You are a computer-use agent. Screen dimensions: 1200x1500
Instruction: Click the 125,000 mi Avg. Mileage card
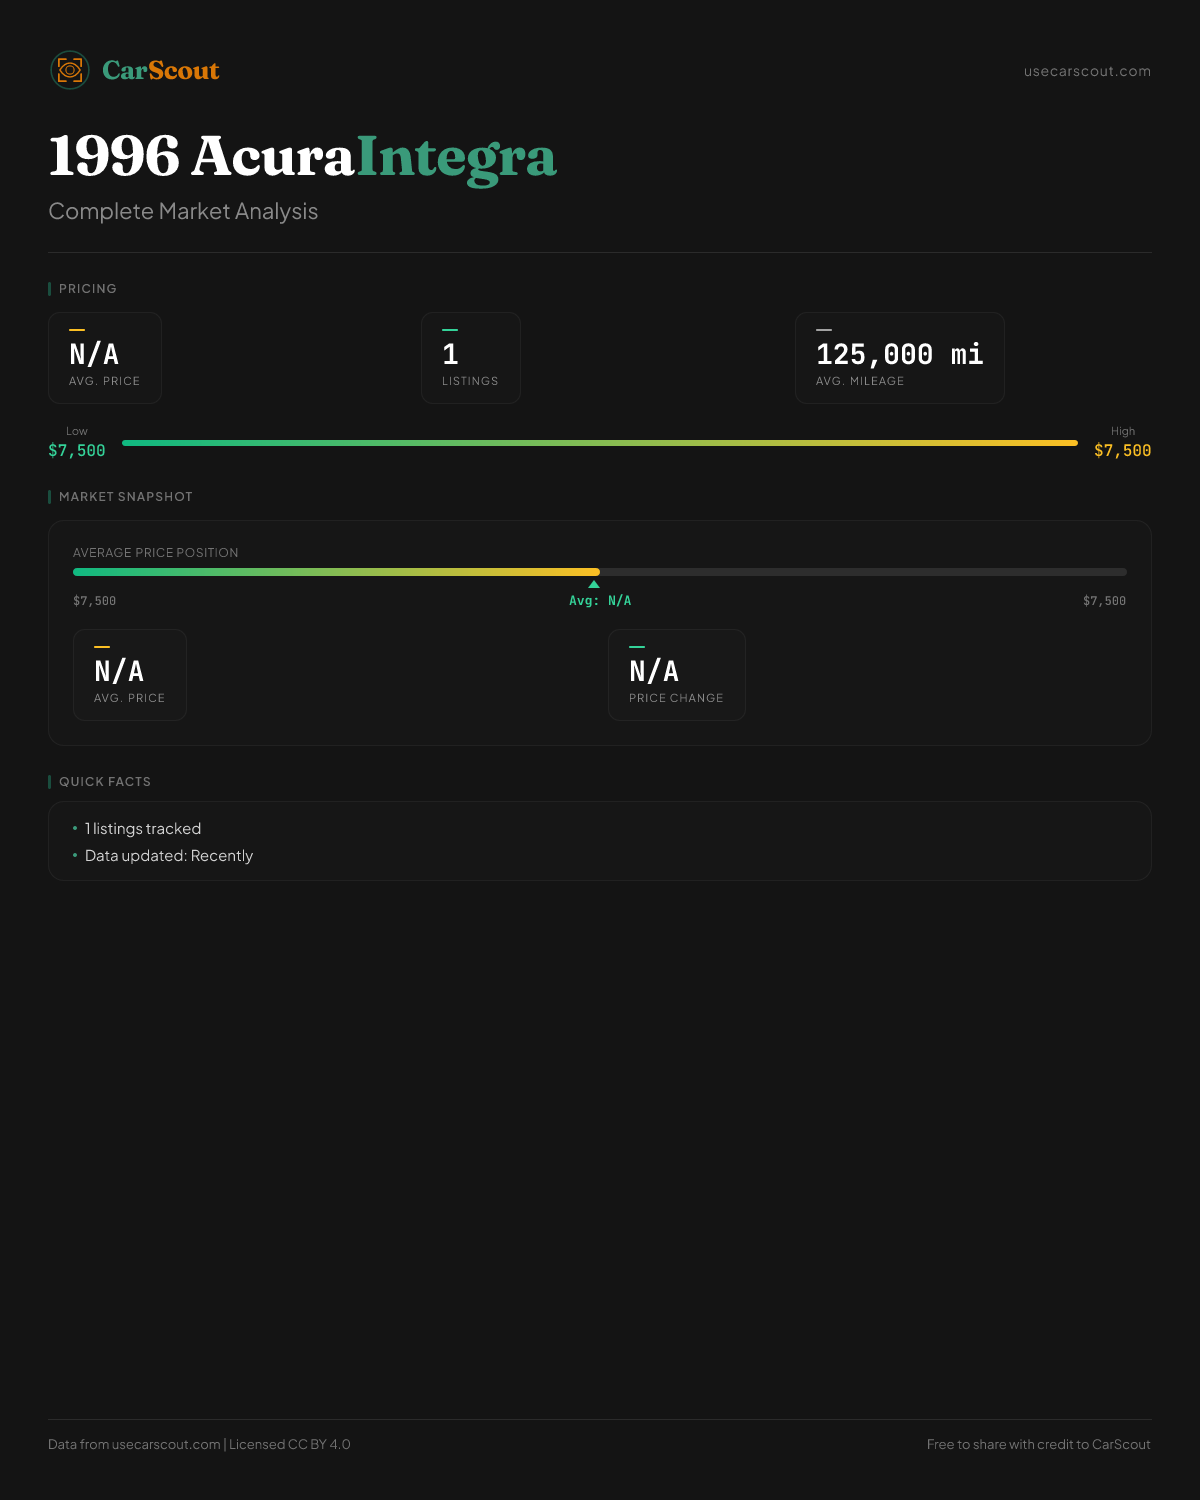[x=899, y=358]
